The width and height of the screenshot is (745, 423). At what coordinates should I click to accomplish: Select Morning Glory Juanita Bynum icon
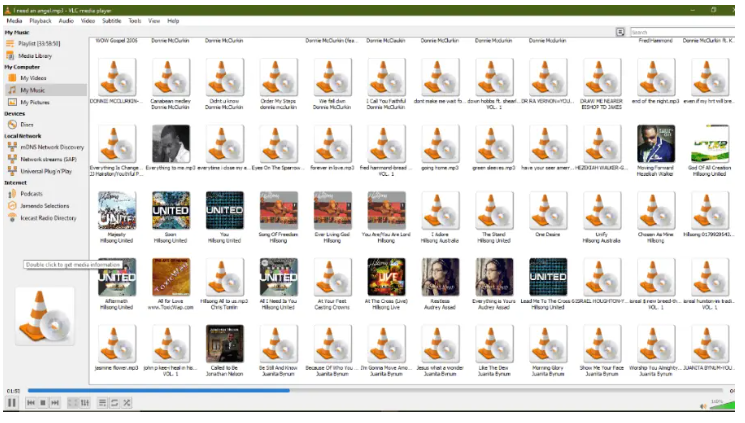(x=548, y=343)
